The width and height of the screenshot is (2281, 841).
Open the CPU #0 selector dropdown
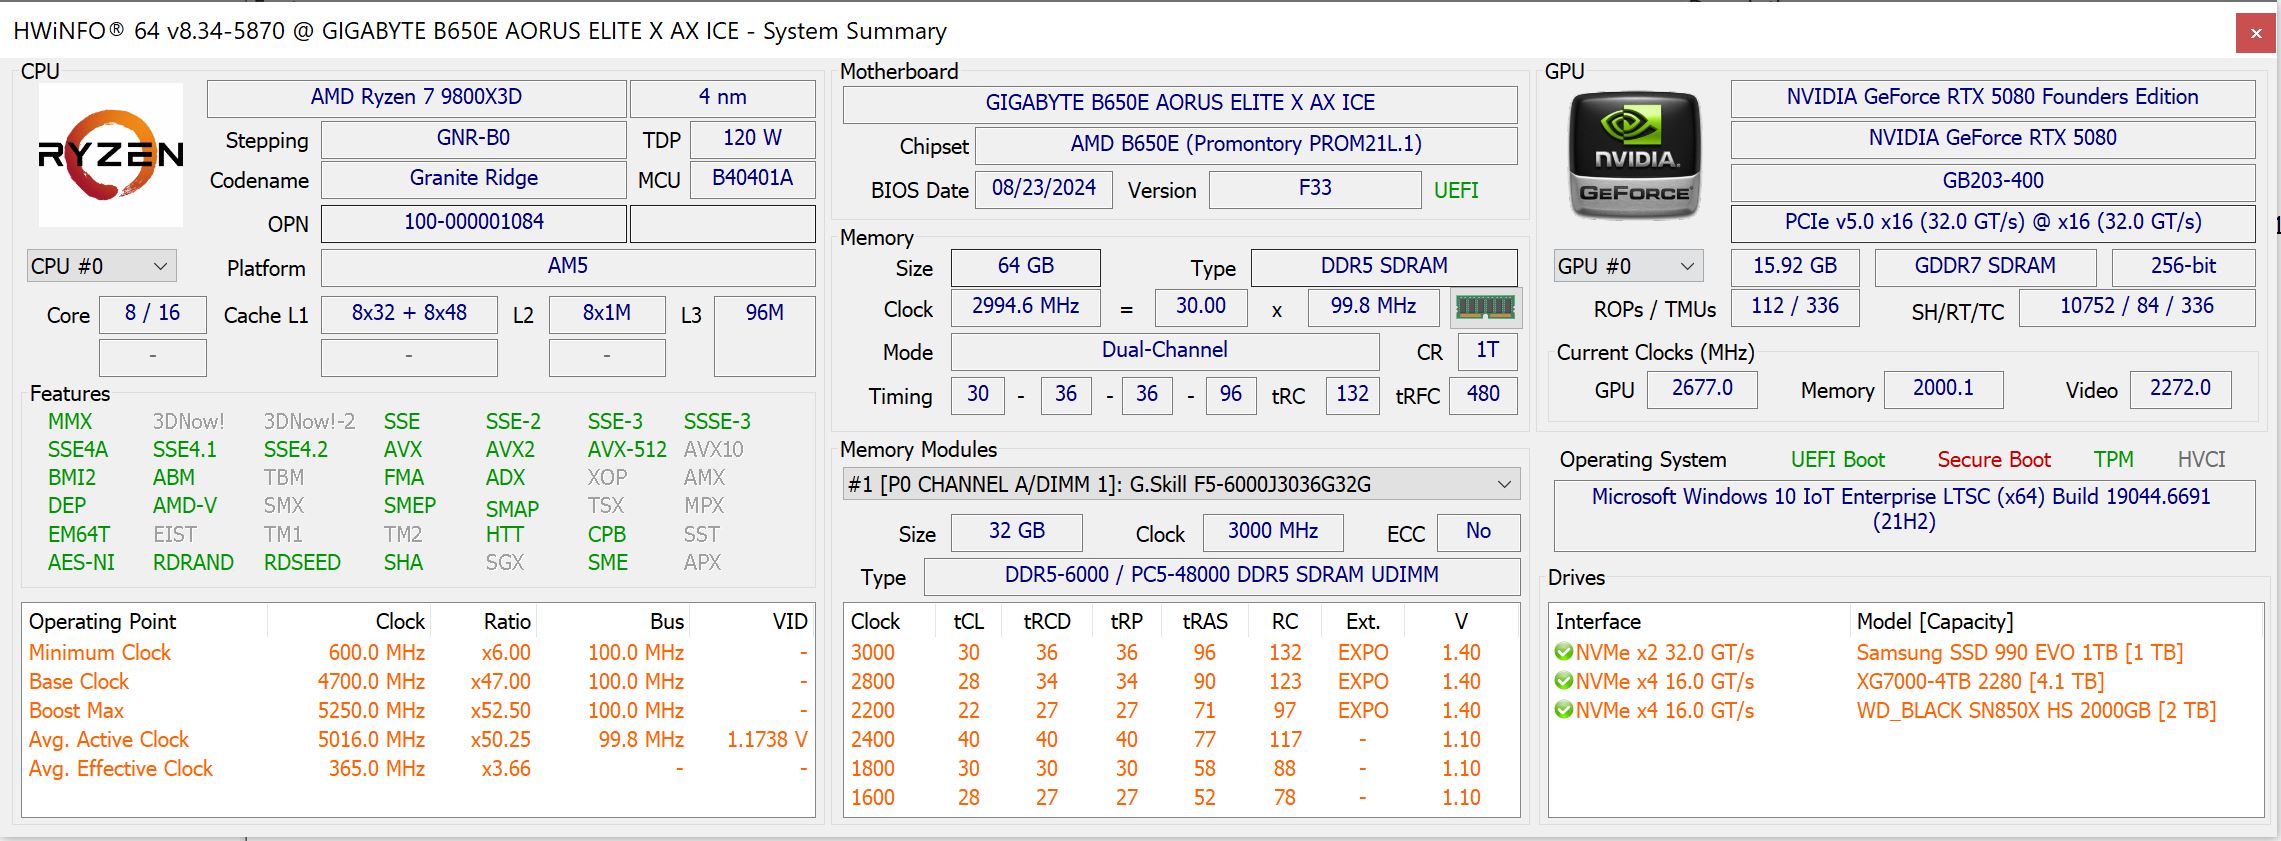click(x=101, y=266)
